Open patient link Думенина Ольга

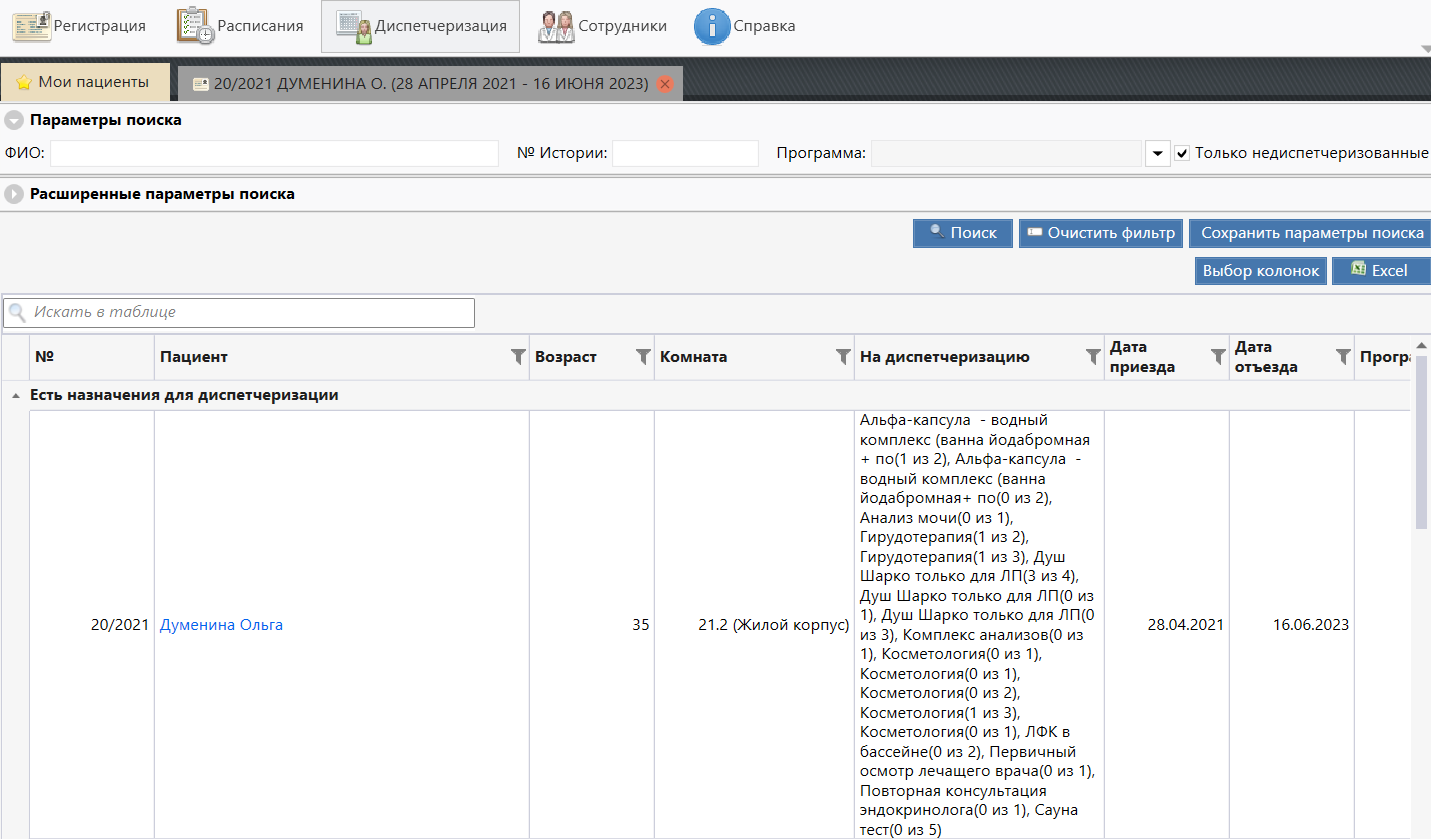pyautogui.click(x=221, y=625)
